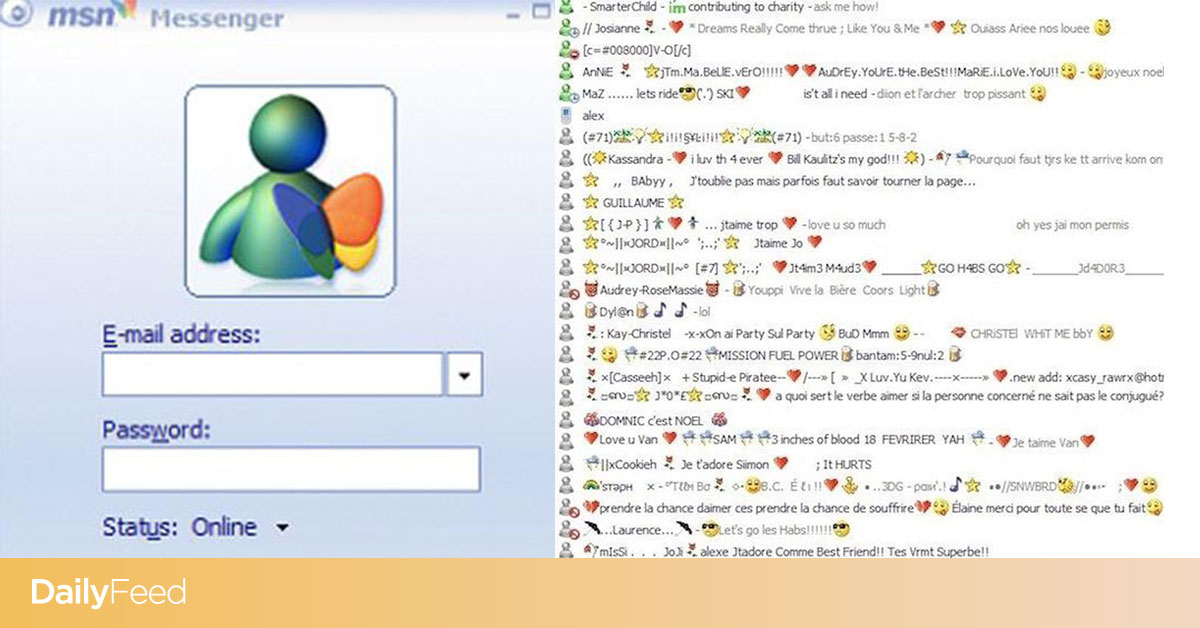Click the status icon beside Kay-Christel
This screenshot has width=1200, height=628.
coord(567,333)
